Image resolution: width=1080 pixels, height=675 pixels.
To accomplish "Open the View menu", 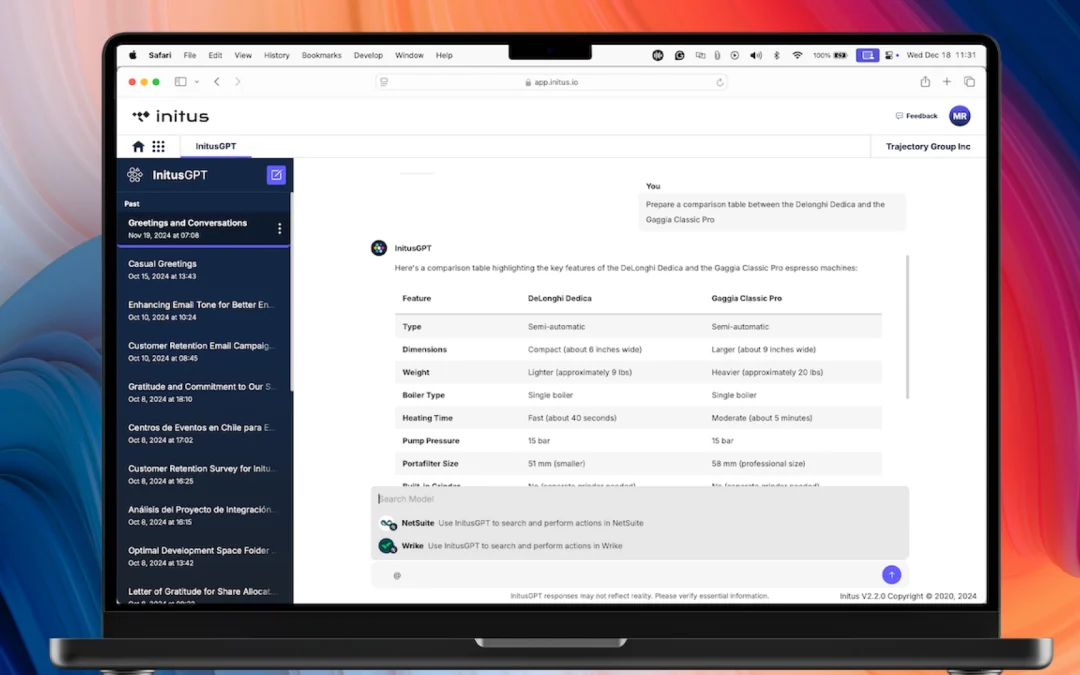I will [x=242, y=55].
